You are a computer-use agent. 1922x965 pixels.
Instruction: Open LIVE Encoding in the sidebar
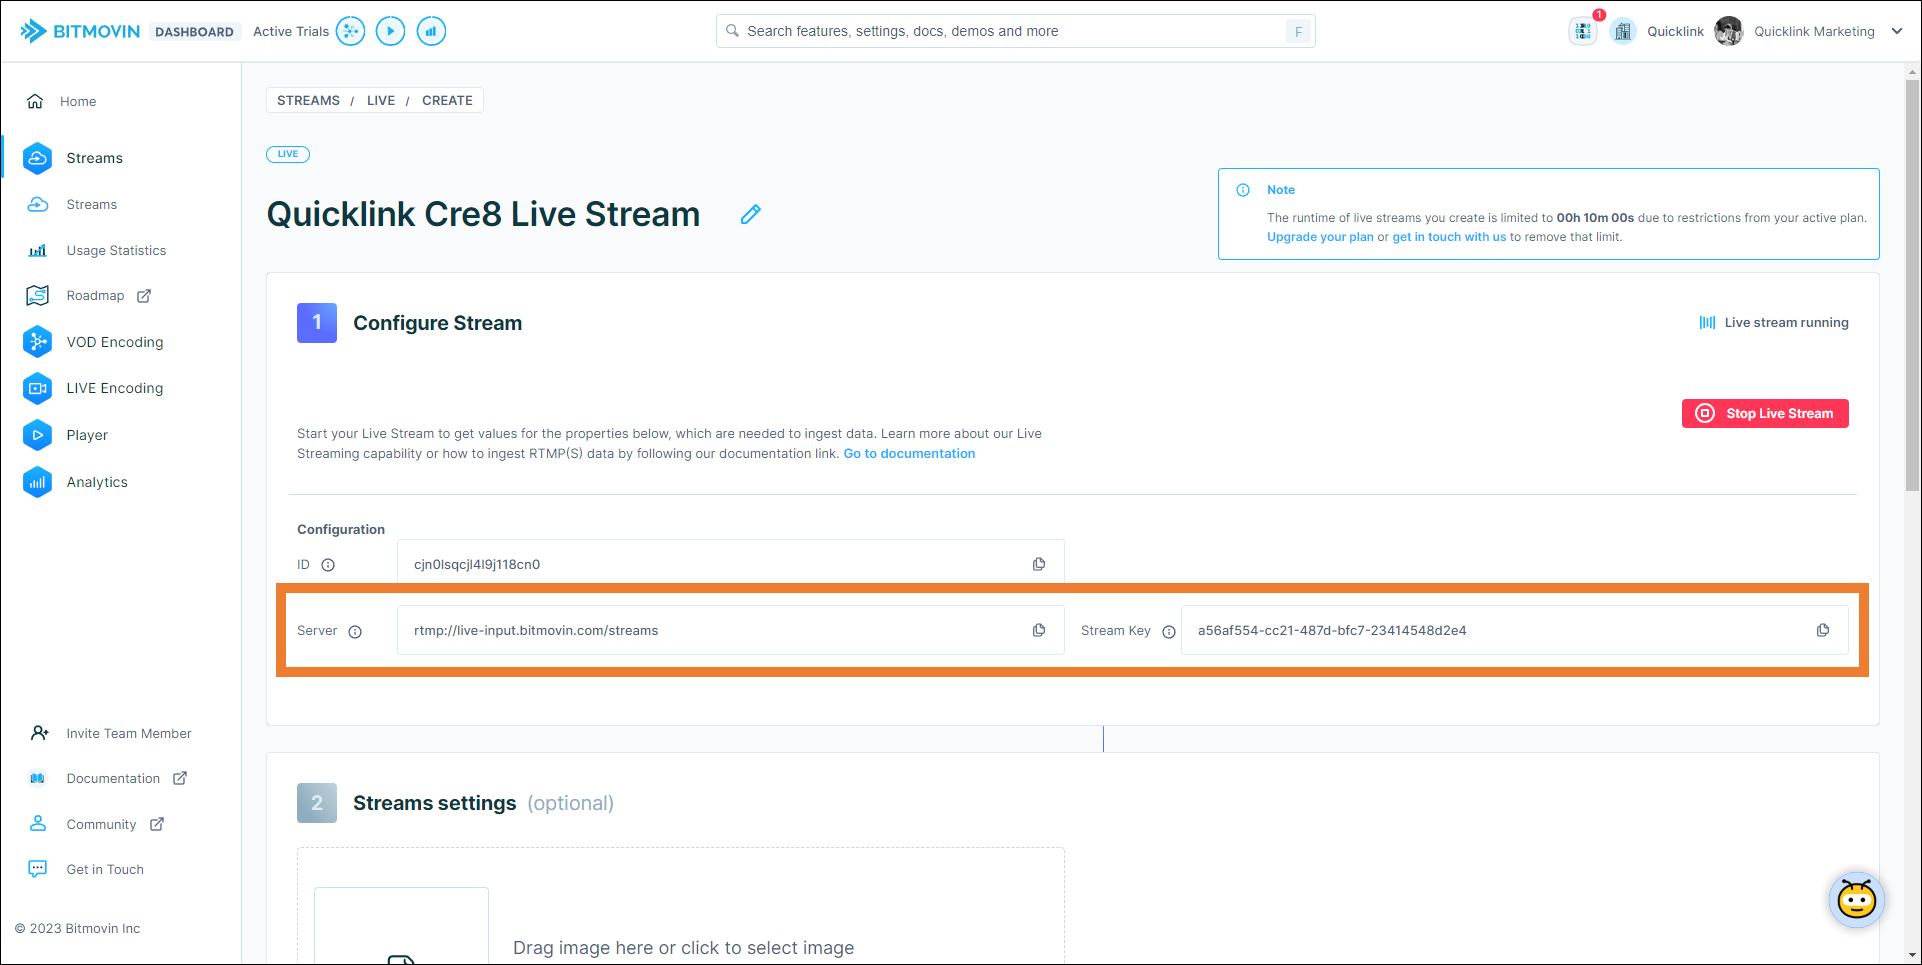coord(114,388)
